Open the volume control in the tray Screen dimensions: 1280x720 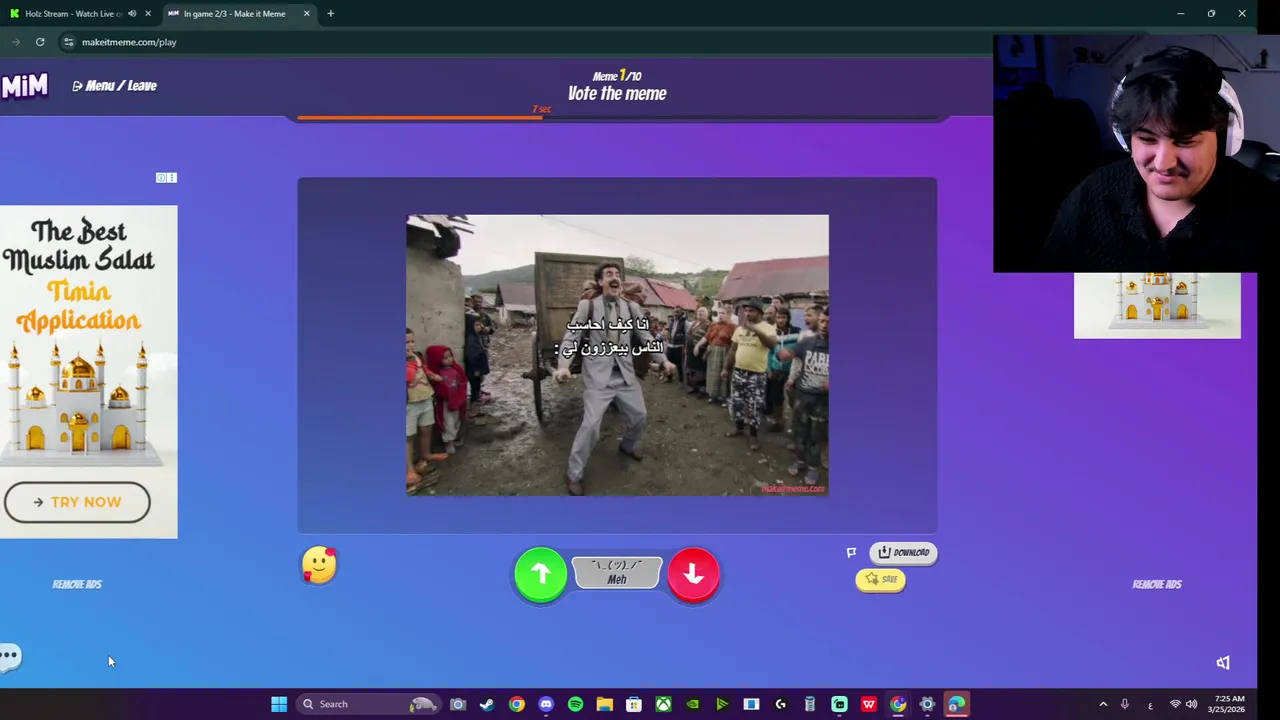[x=1191, y=704]
